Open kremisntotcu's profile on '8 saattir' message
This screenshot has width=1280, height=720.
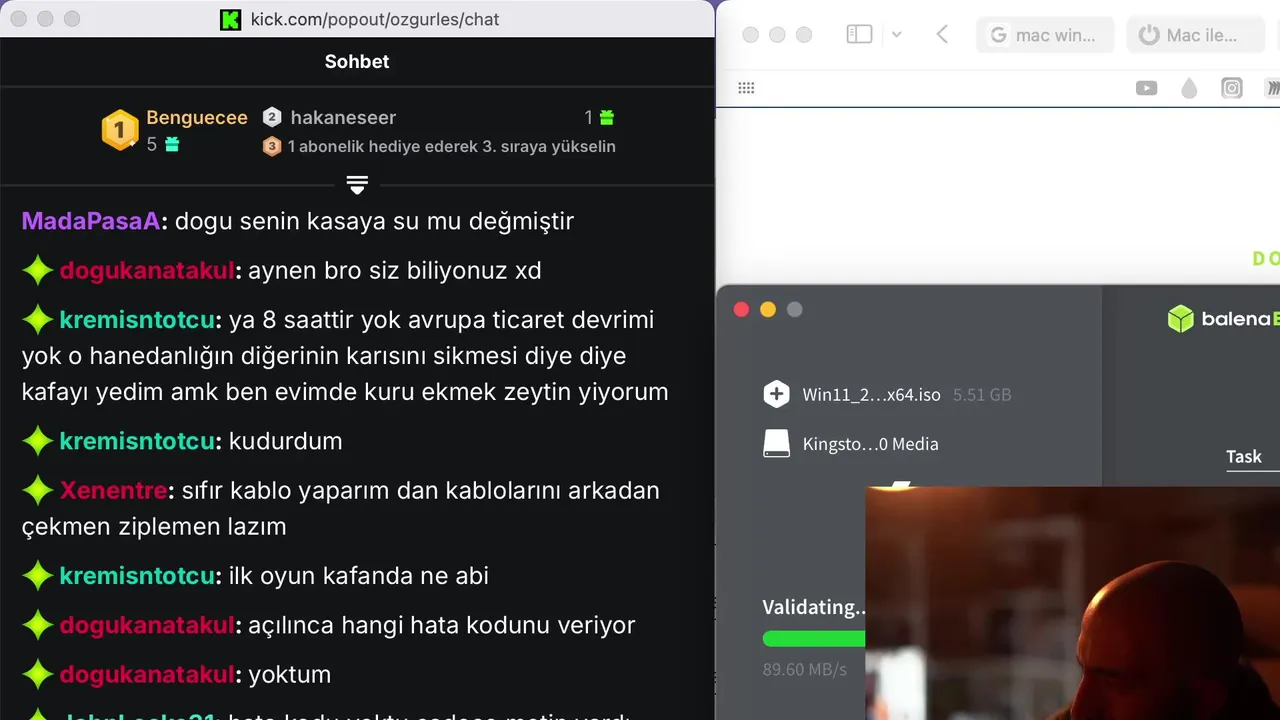coord(137,320)
